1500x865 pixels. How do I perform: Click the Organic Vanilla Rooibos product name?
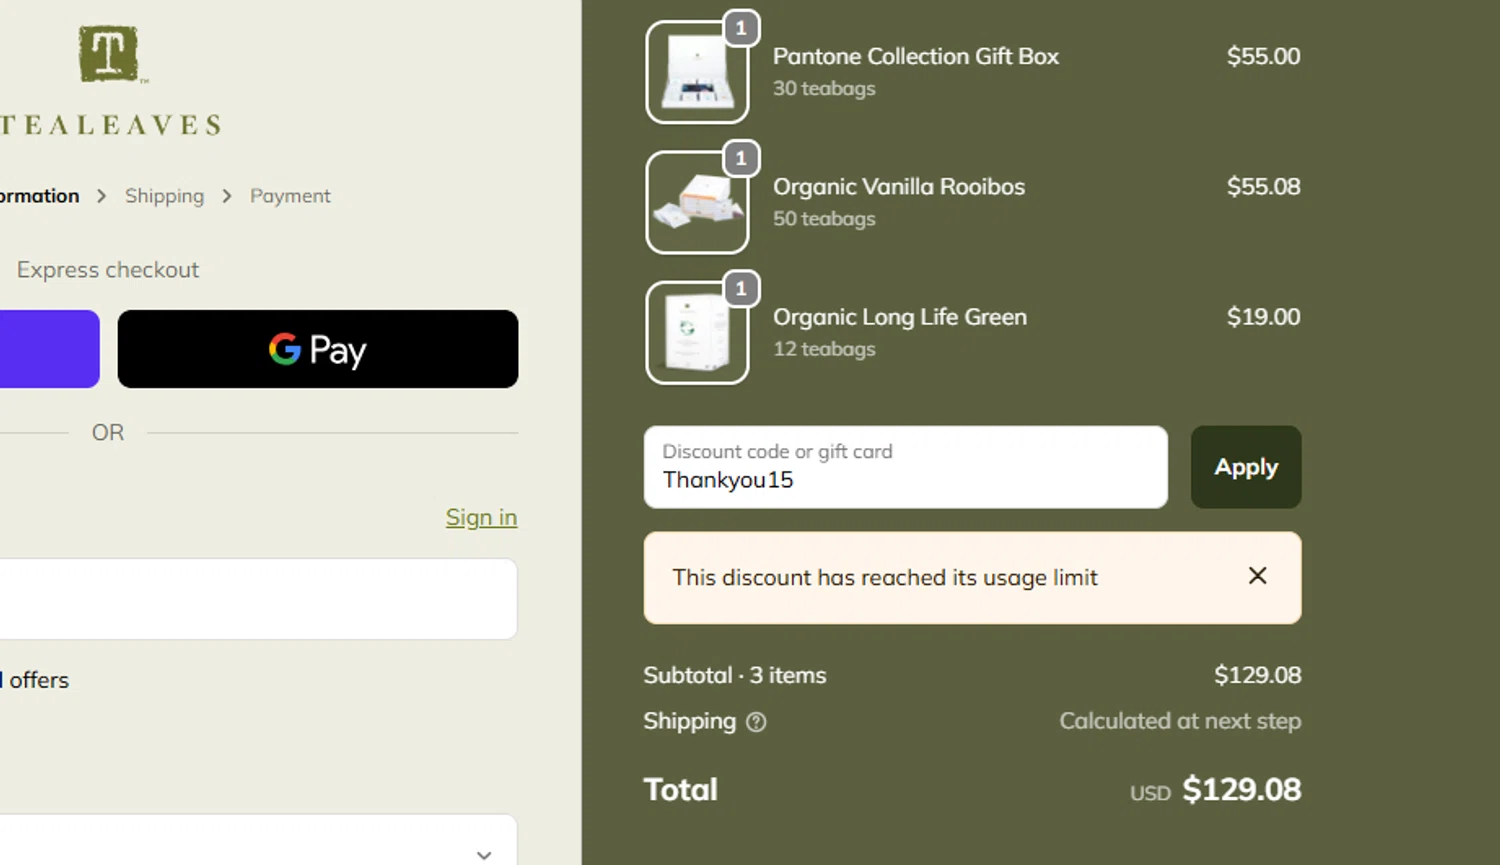coord(899,187)
